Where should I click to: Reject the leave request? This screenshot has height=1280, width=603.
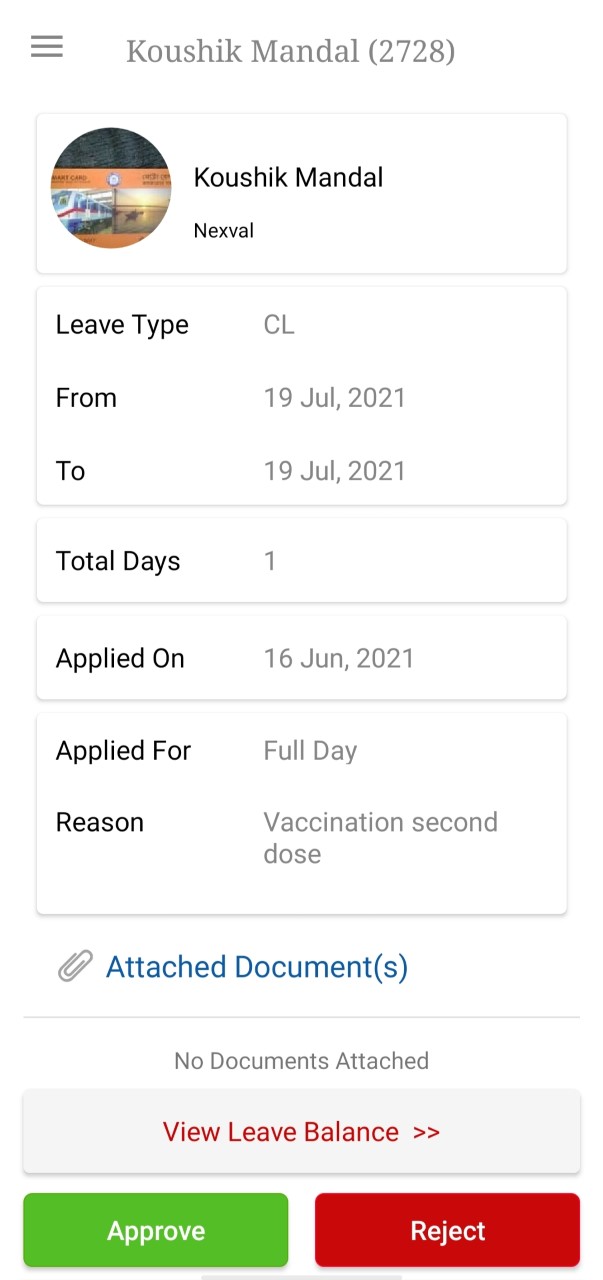point(447,1230)
